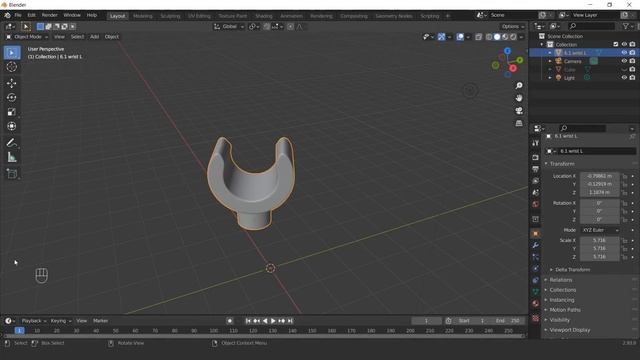Select the Move tool

pyautogui.click(x=12, y=83)
